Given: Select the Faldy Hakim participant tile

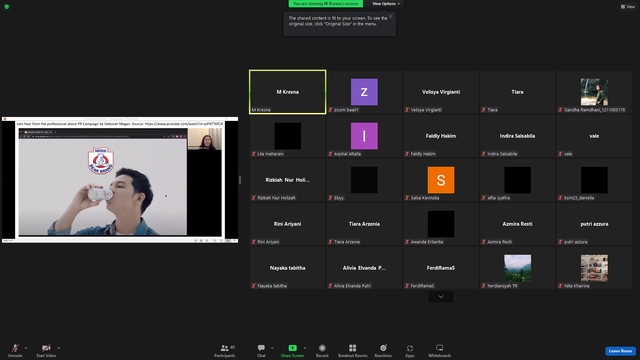Looking at the screenshot, I should (441, 136).
